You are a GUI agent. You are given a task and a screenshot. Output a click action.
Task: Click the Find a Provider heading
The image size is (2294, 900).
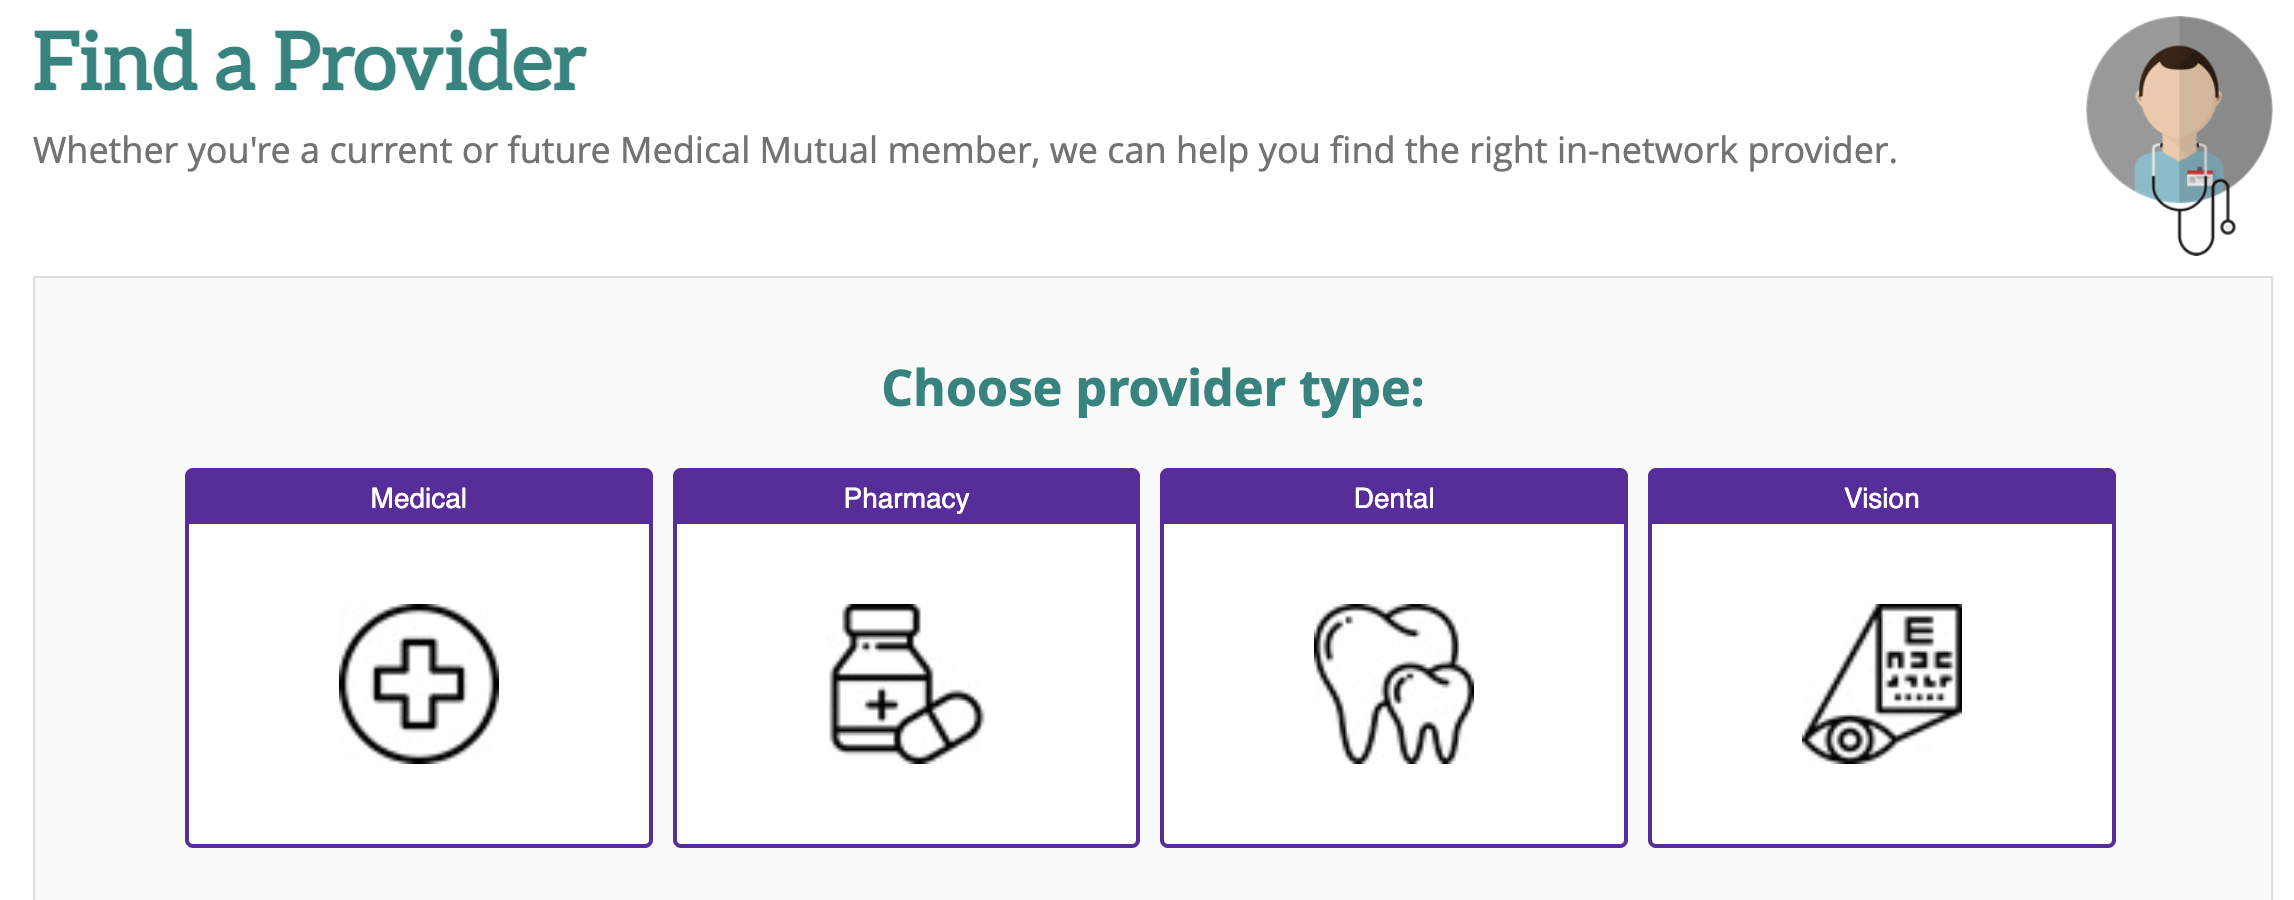309,62
